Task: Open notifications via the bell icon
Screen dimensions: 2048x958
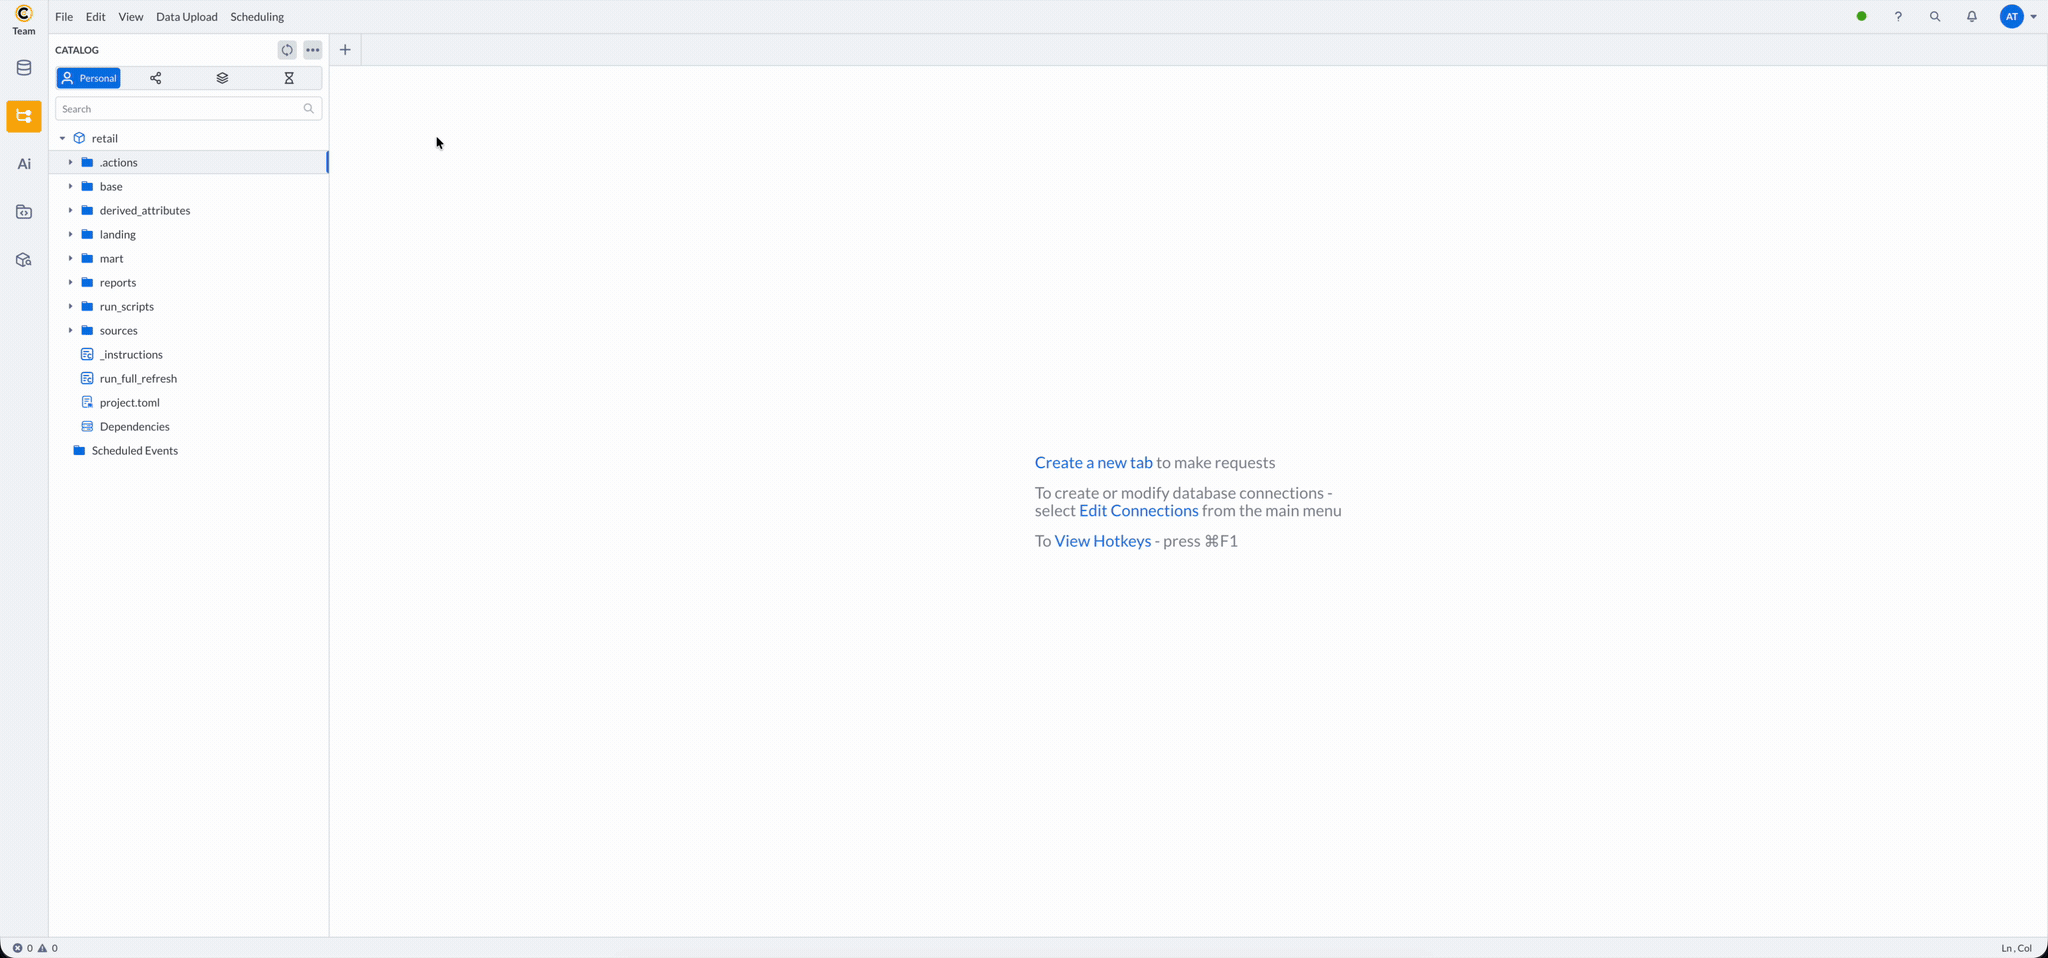Action: point(1971,17)
